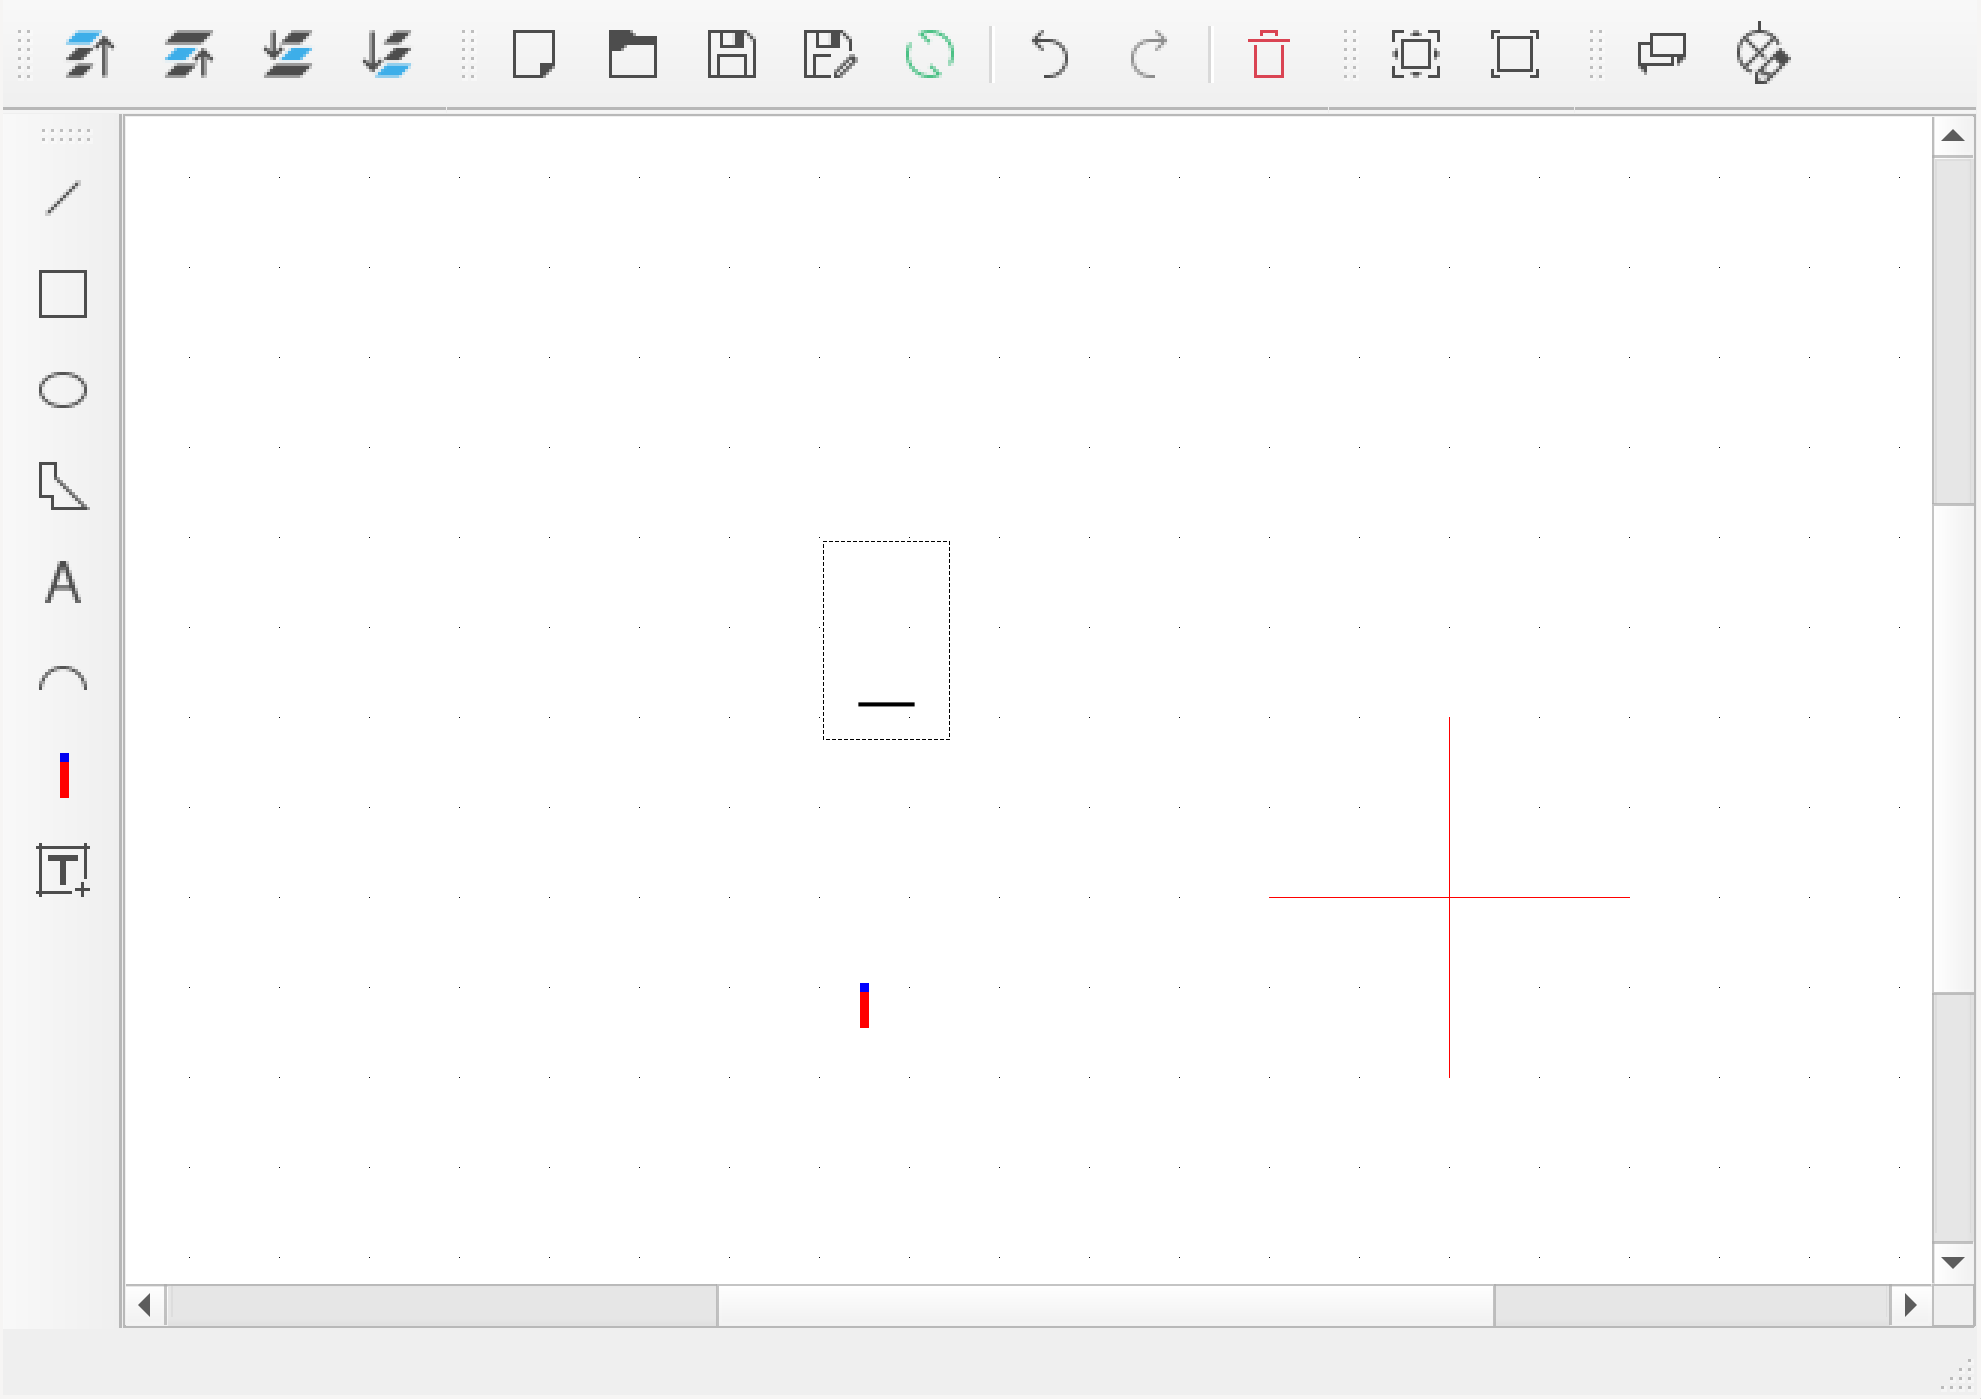Image resolution: width=1981 pixels, height=1399 pixels.
Task: Select the Line drawing tool
Action: pos(63,198)
